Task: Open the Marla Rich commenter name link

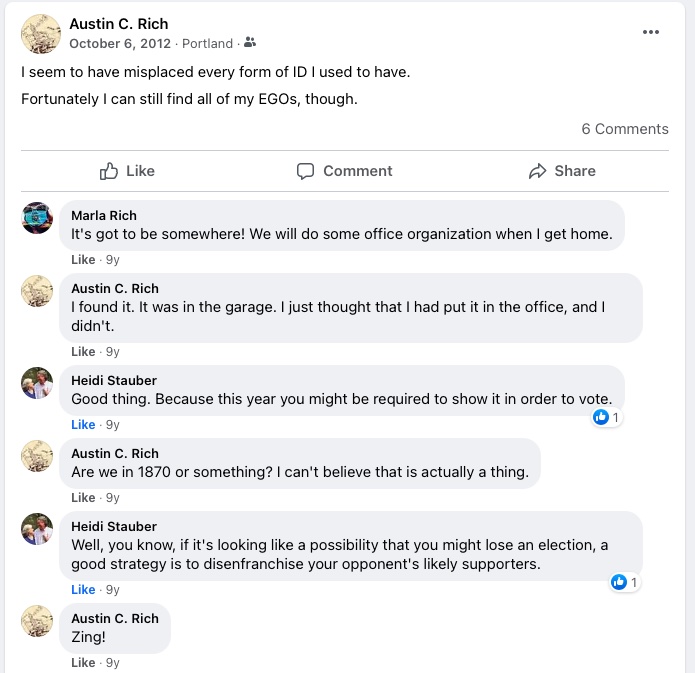Action: (104, 215)
